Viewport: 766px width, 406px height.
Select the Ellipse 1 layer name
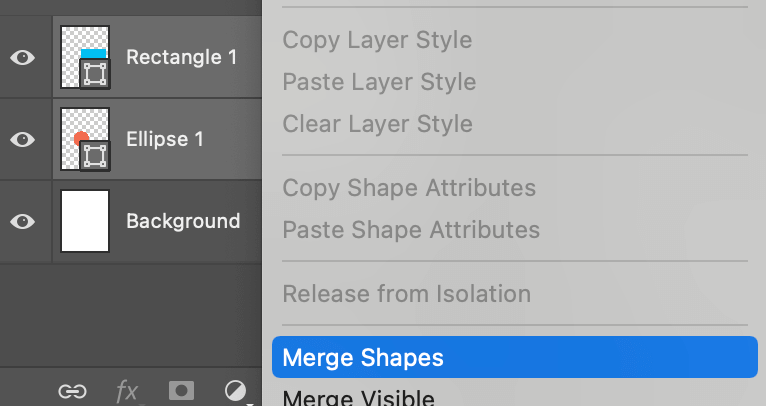click(x=165, y=139)
